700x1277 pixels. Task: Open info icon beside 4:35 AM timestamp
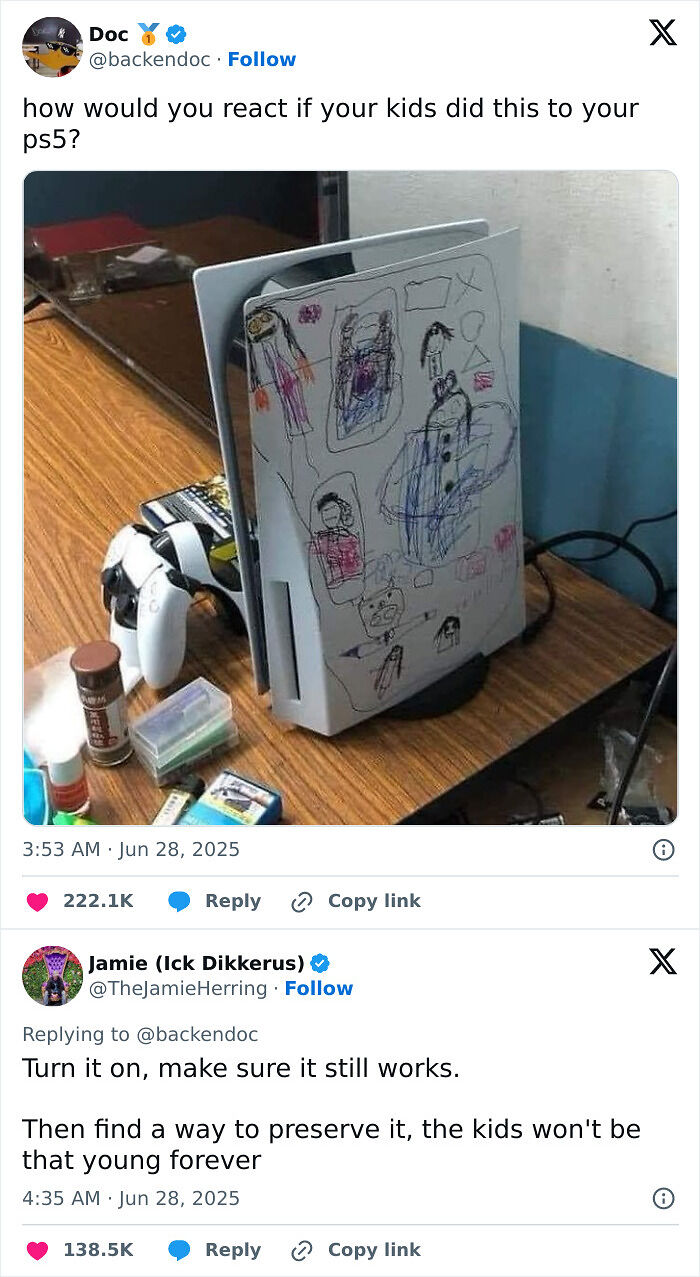coord(663,1198)
